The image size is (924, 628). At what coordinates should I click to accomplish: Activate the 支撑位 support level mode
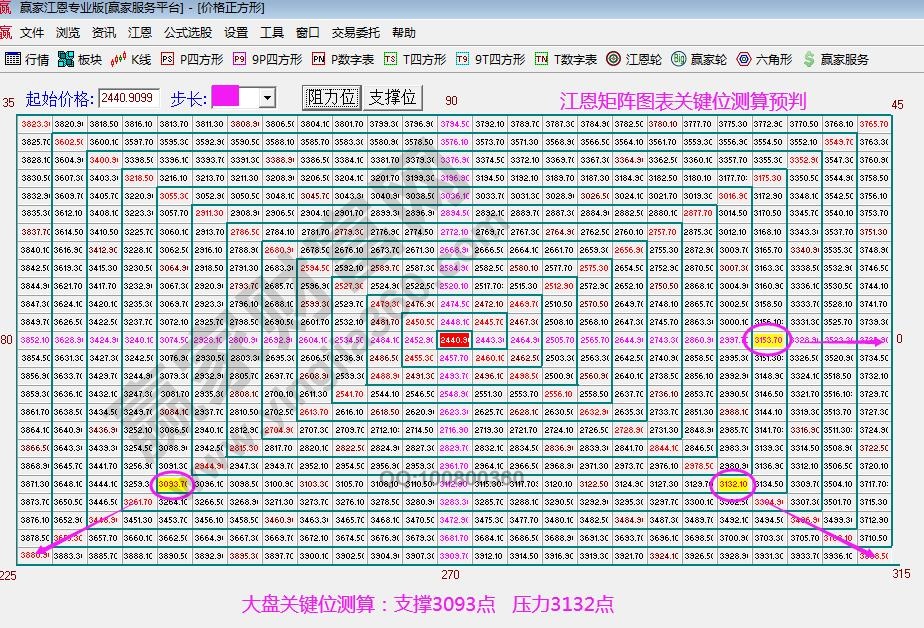tap(392, 97)
